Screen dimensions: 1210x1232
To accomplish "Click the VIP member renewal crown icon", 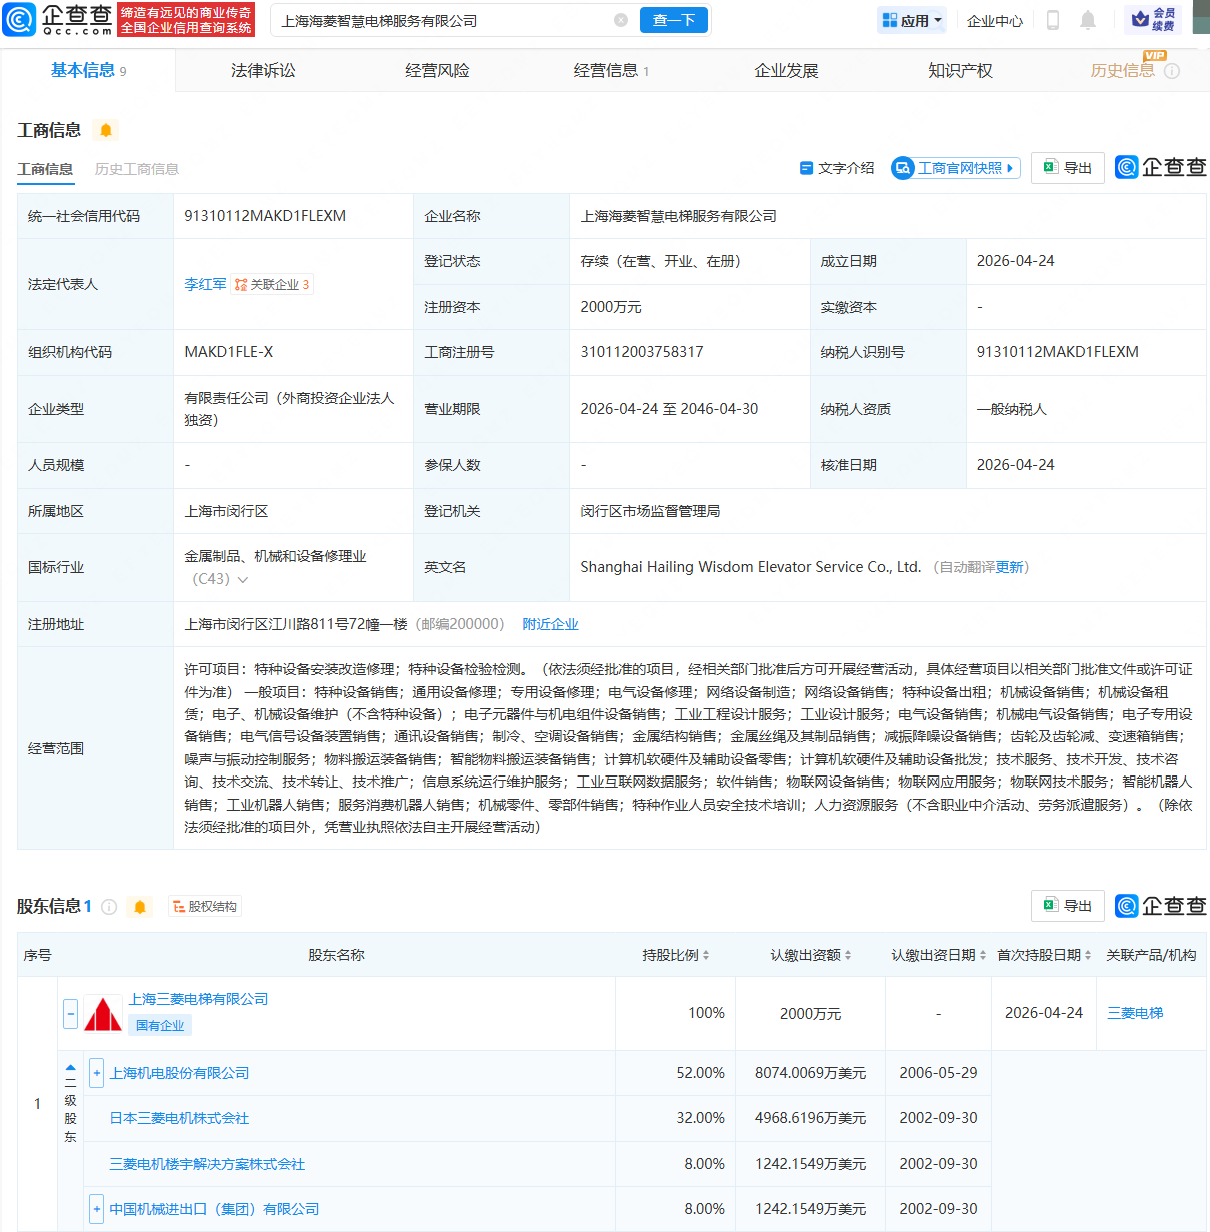I will point(1153,19).
